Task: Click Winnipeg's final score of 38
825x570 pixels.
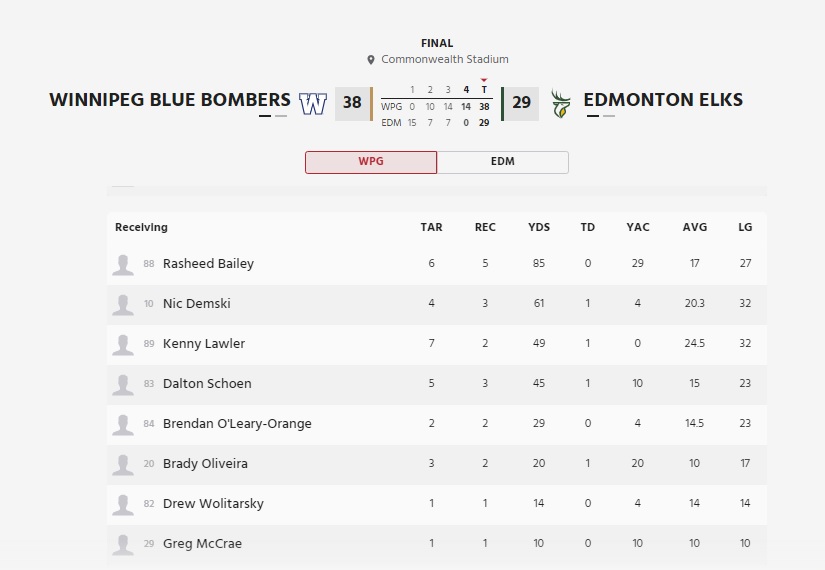Action: [x=352, y=103]
